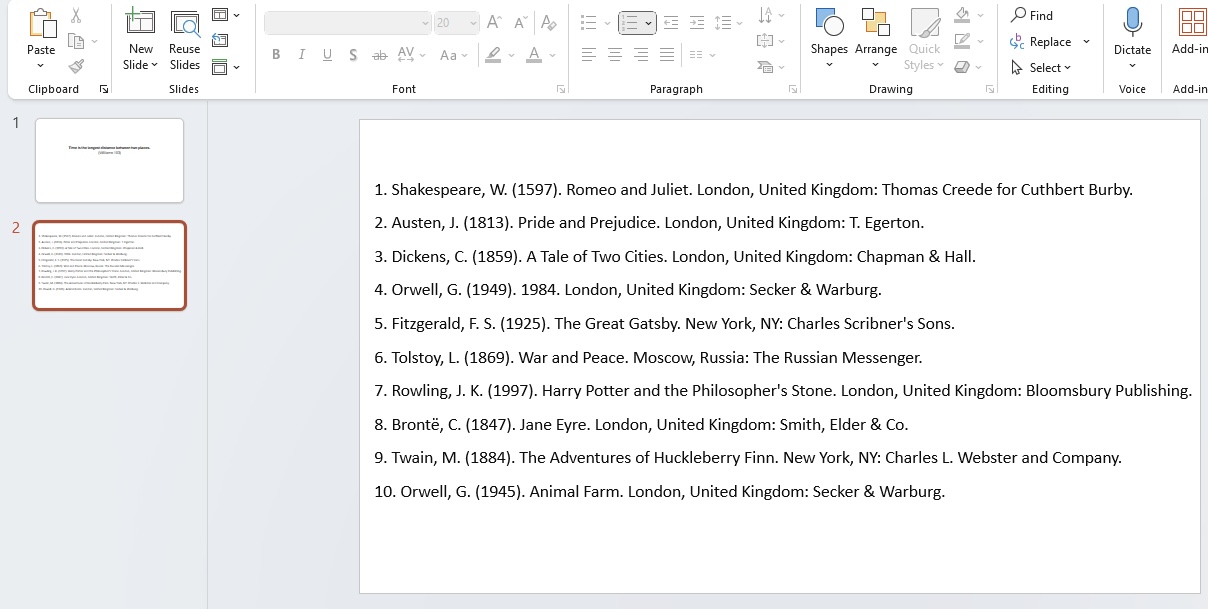This screenshot has height=609, width=1208.
Task: Align text left
Action: pyautogui.click(x=589, y=55)
